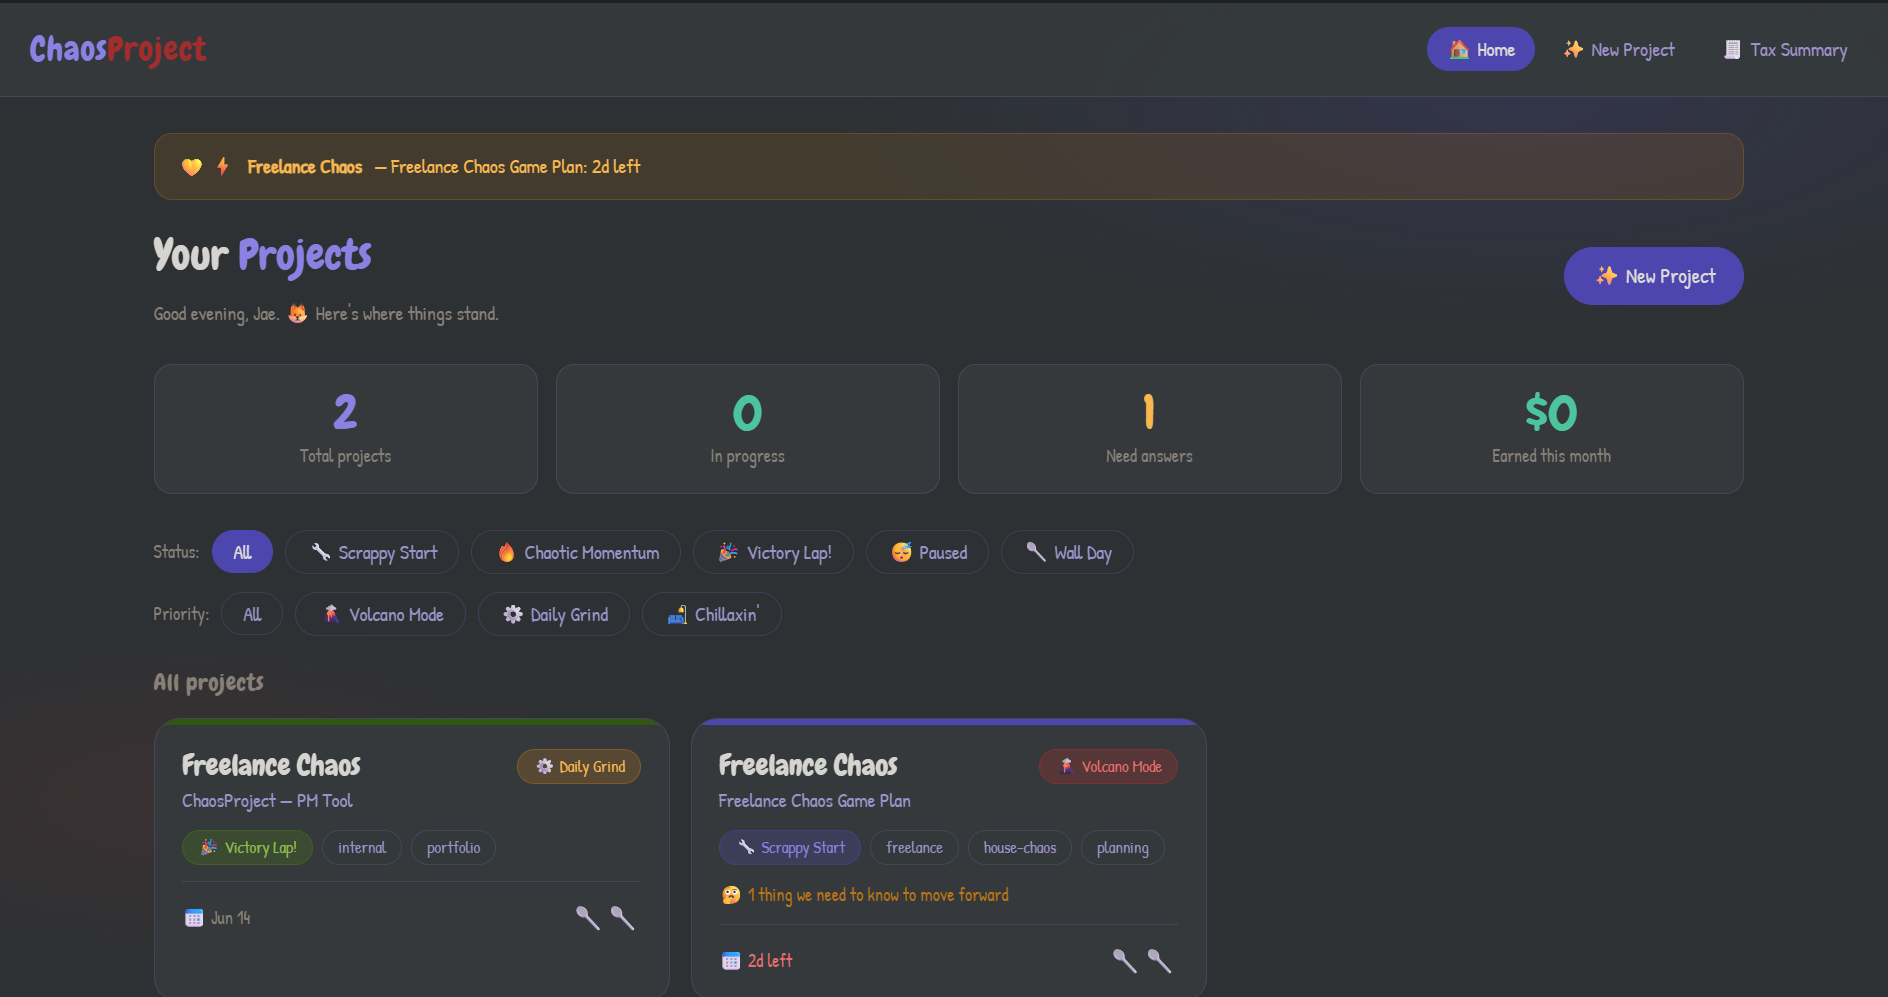Click the left spoon icon on PM Tool card
Image resolution: width=1888 pixels, height=997 pixels.
588,918
